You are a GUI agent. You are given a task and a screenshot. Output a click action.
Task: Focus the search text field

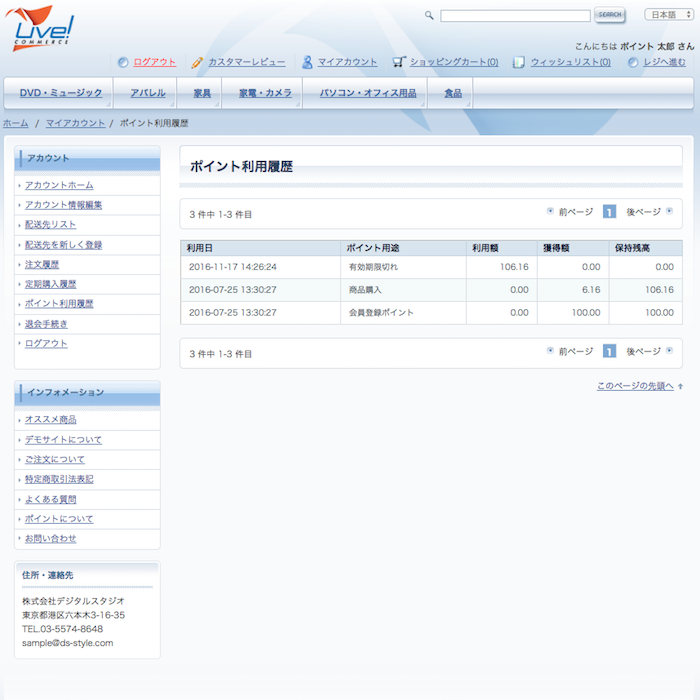point(515,16)
